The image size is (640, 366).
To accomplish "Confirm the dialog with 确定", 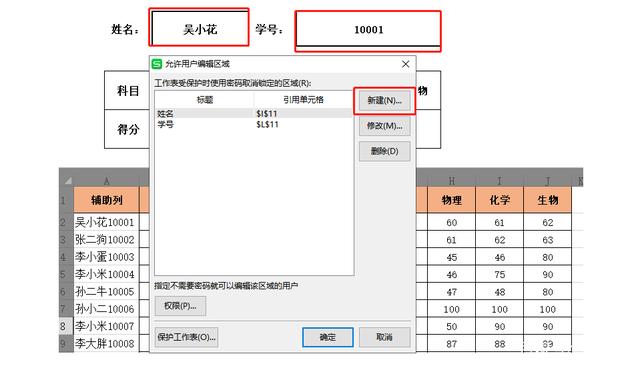I will 328,337.
